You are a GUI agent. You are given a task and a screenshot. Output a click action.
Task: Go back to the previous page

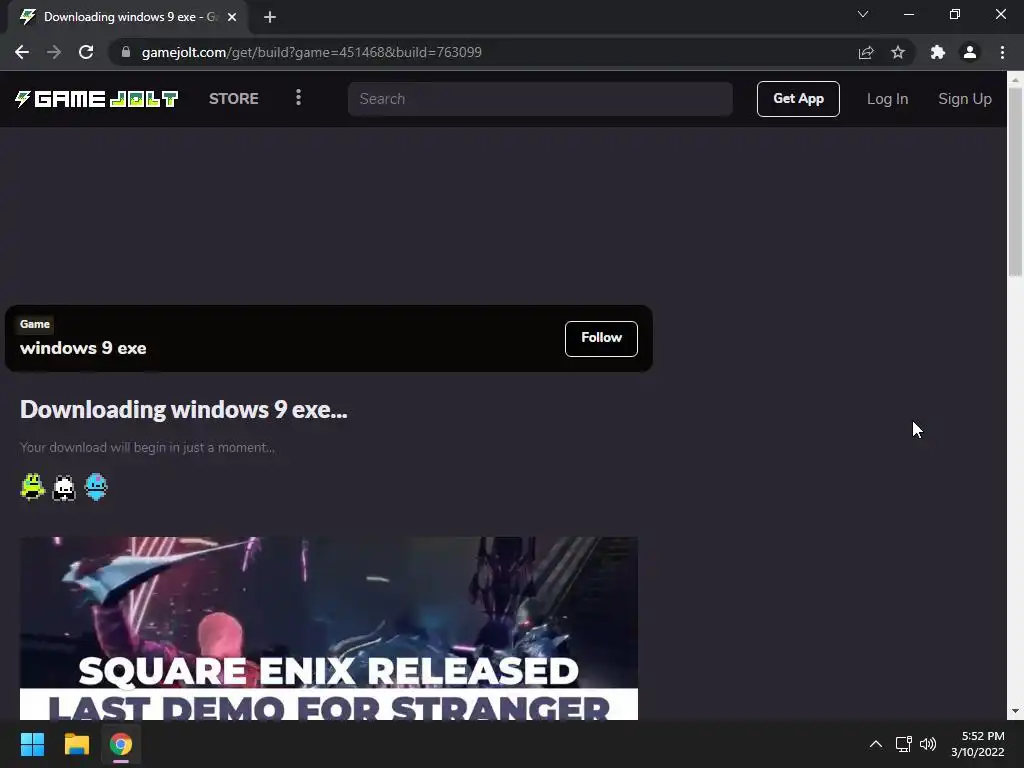(x=22, y=52)
